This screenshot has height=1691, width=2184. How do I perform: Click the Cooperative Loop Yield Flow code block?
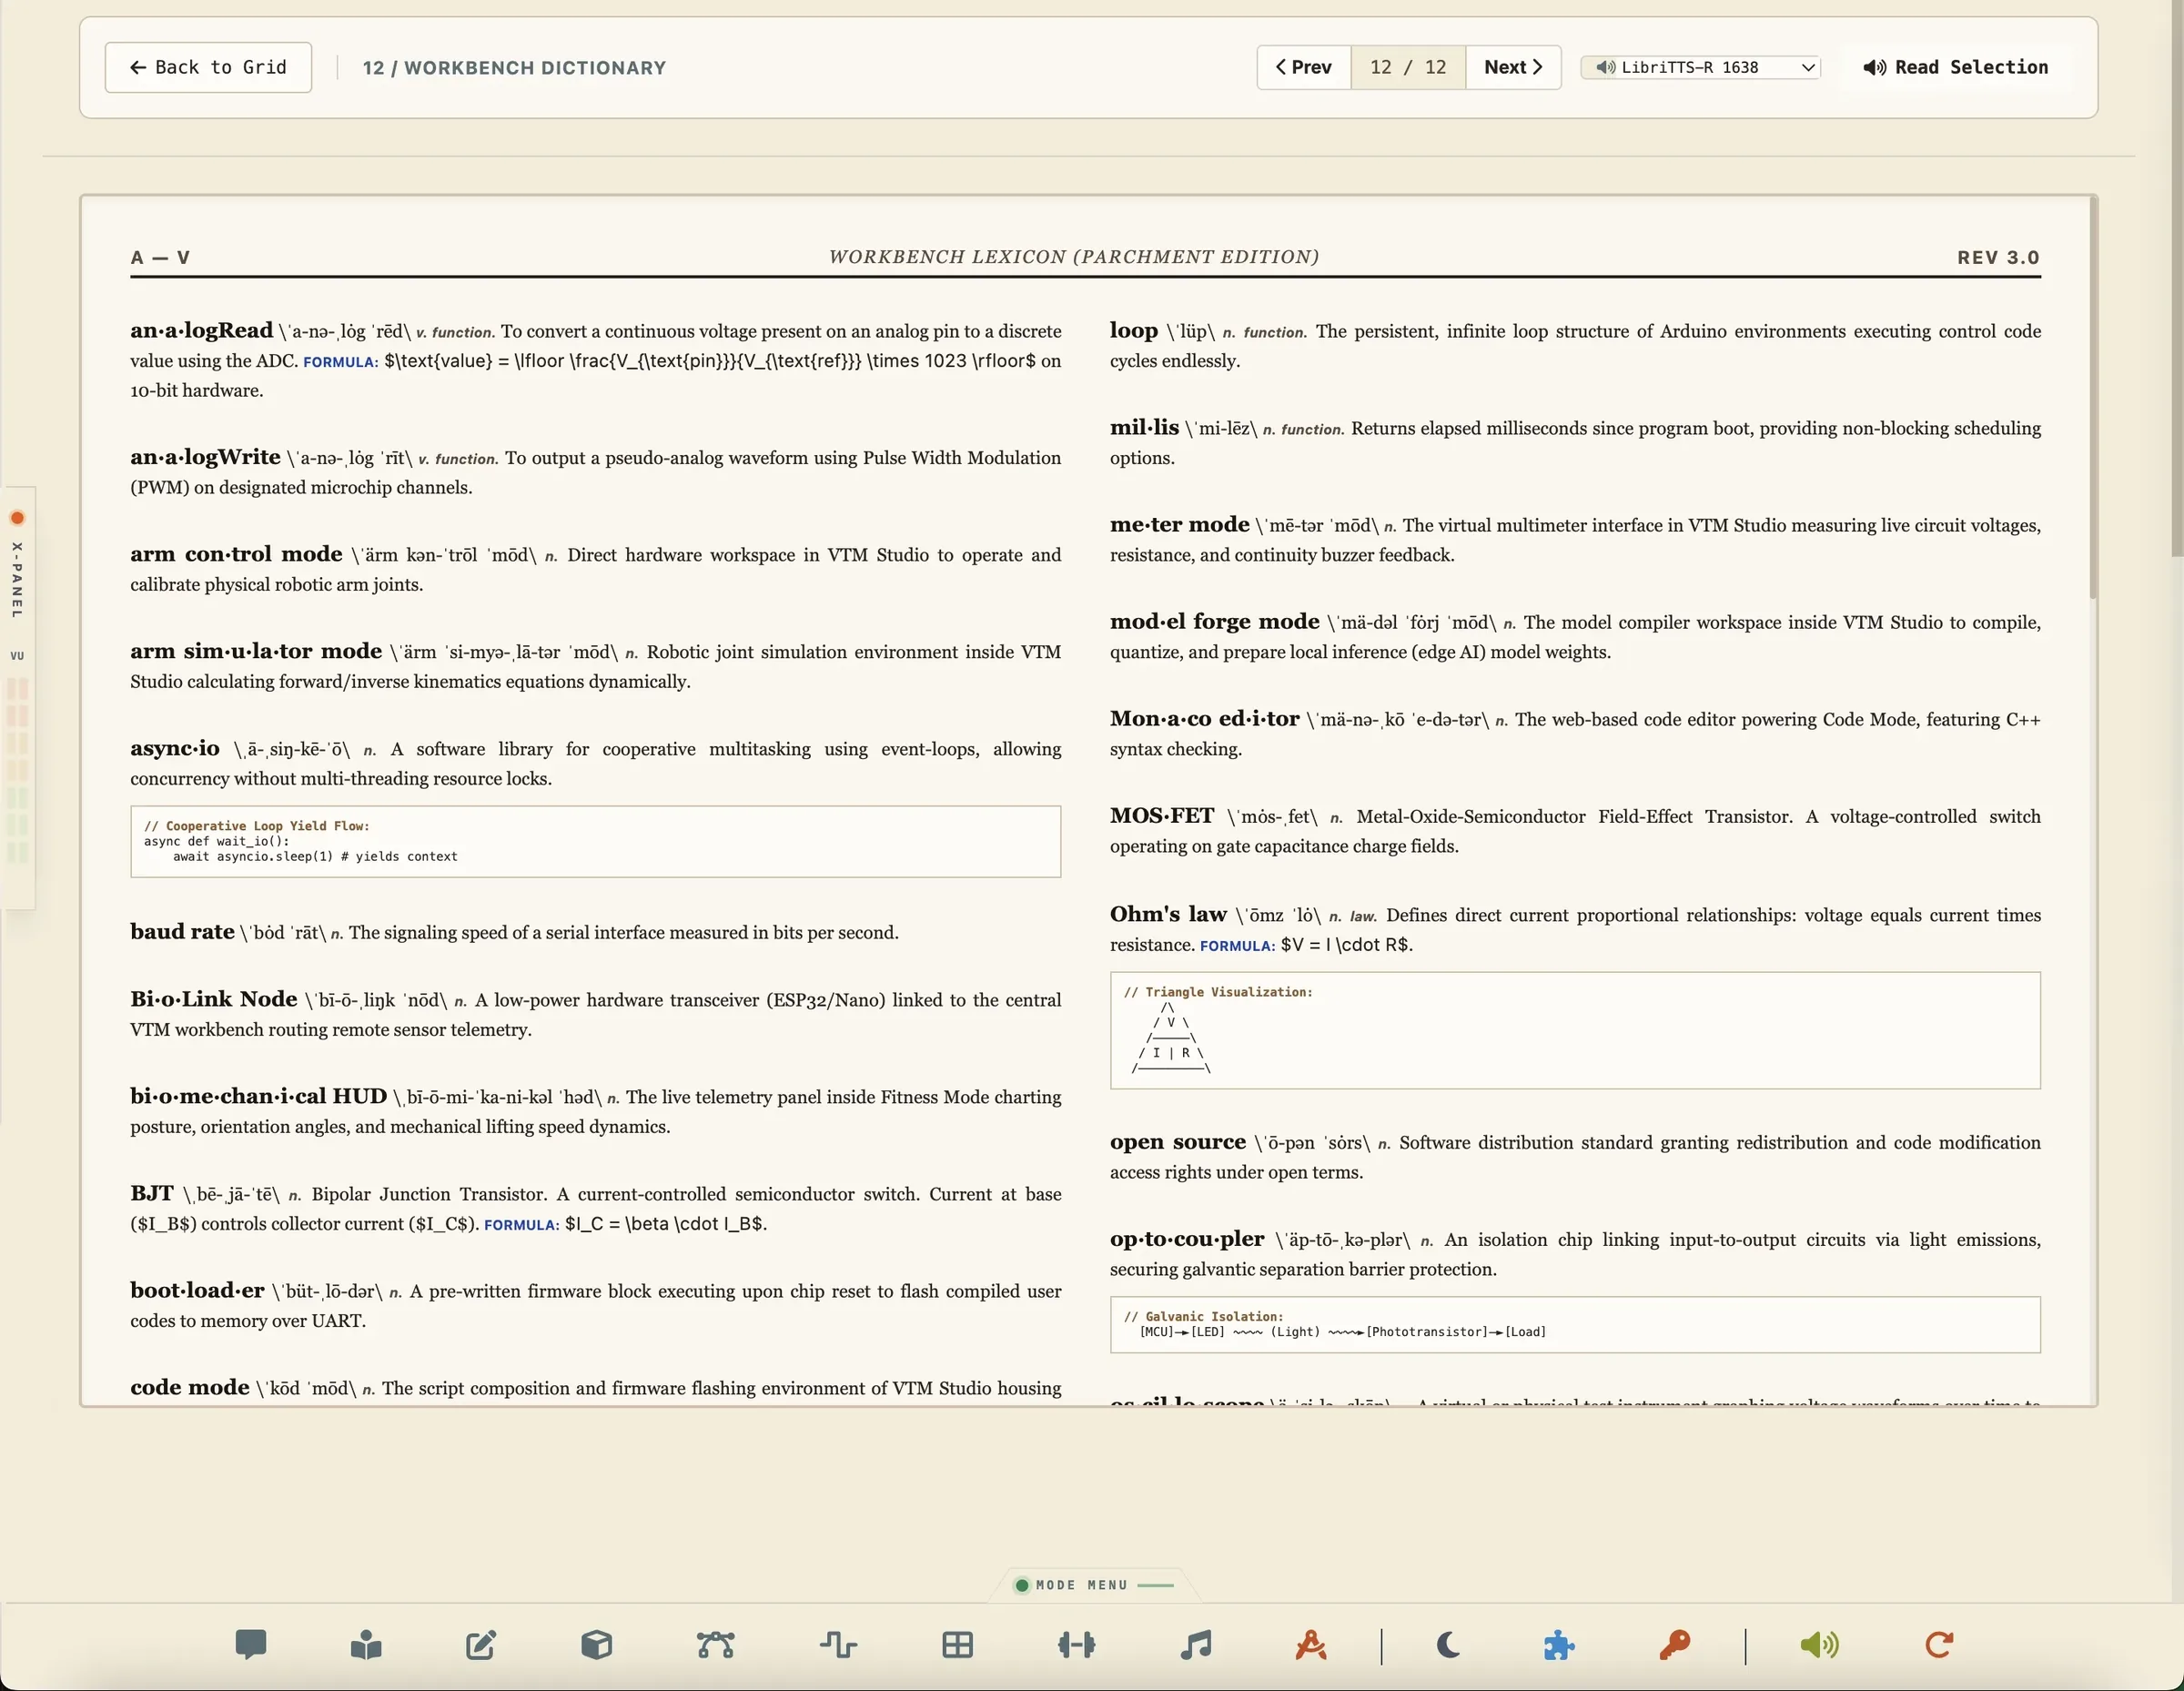pyautogui.click(x=595, y=842)
